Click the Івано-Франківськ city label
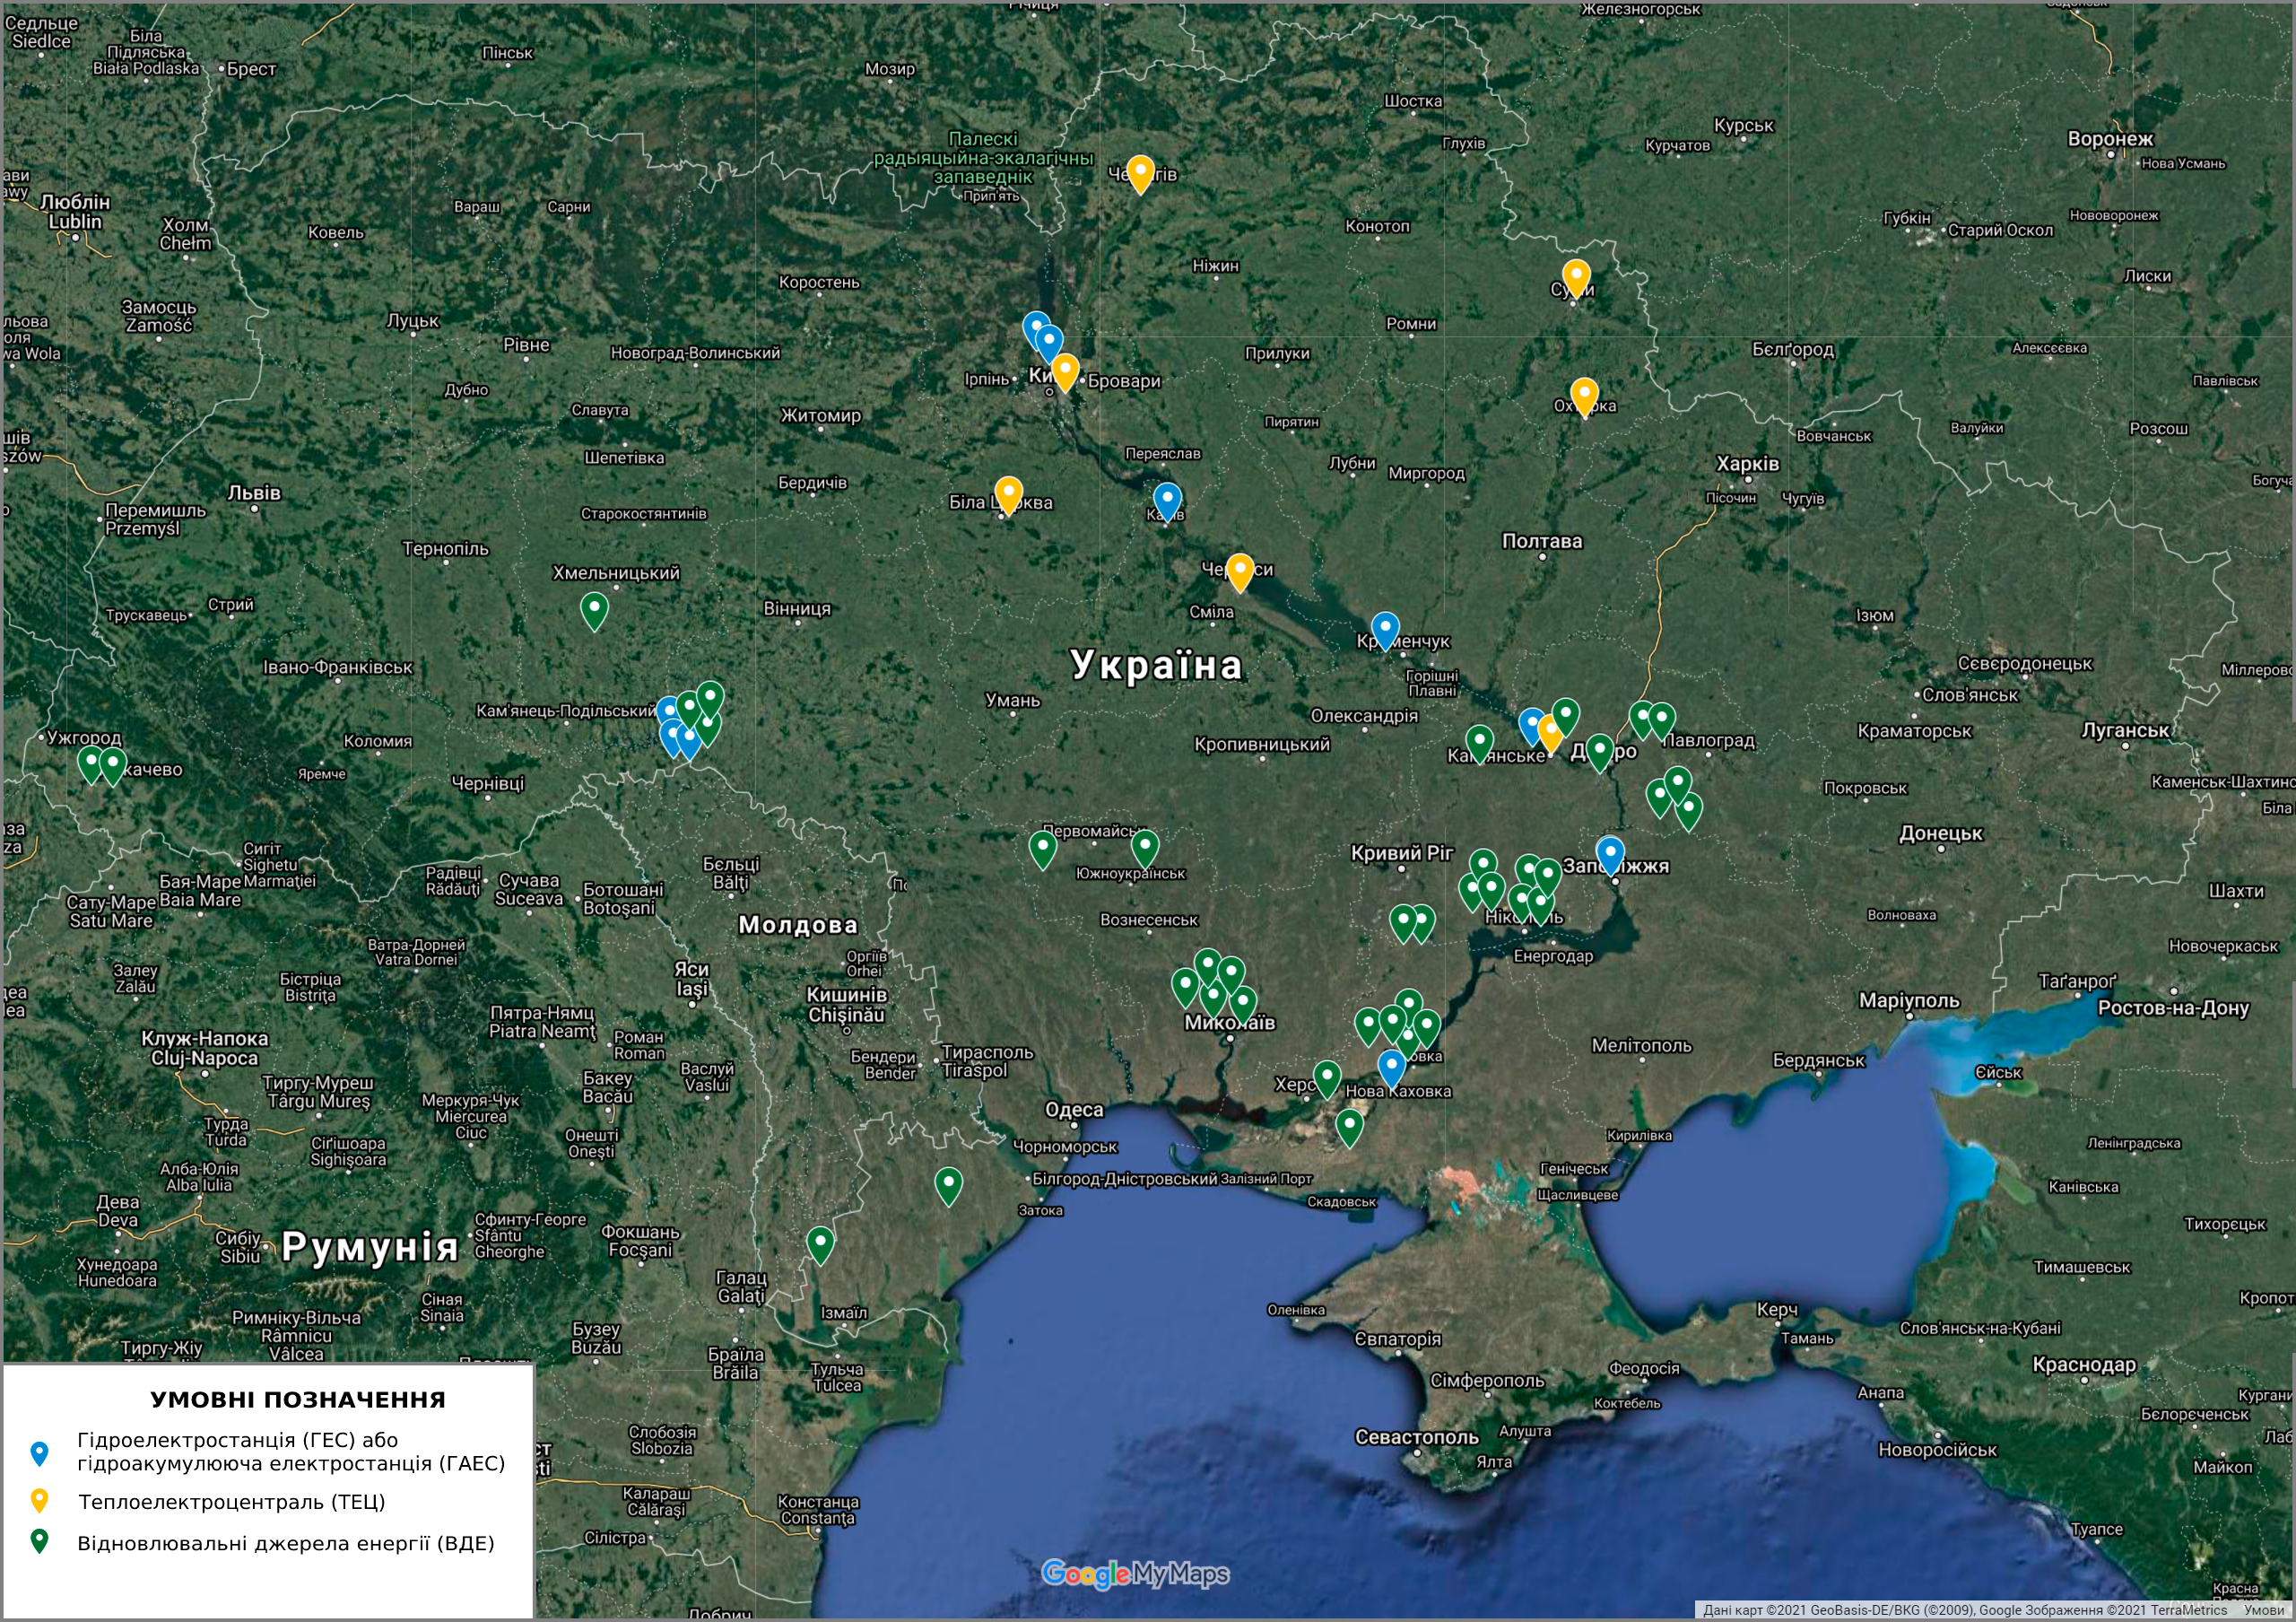This screenshot has width=2296, height=1622. tap(338, 668)
